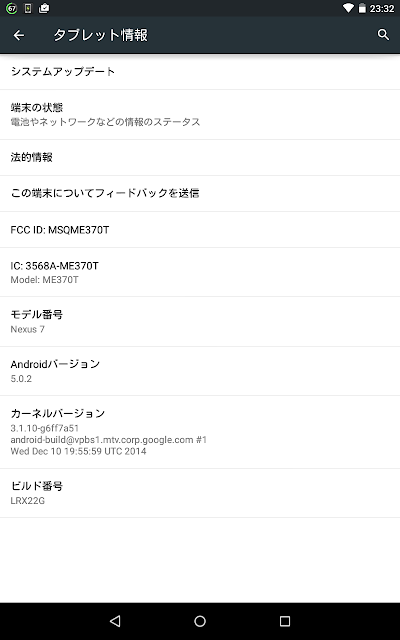Open recent apps square button
This screenshot has width=400, height=640.
pyautogui.click(x=284, y=621)
